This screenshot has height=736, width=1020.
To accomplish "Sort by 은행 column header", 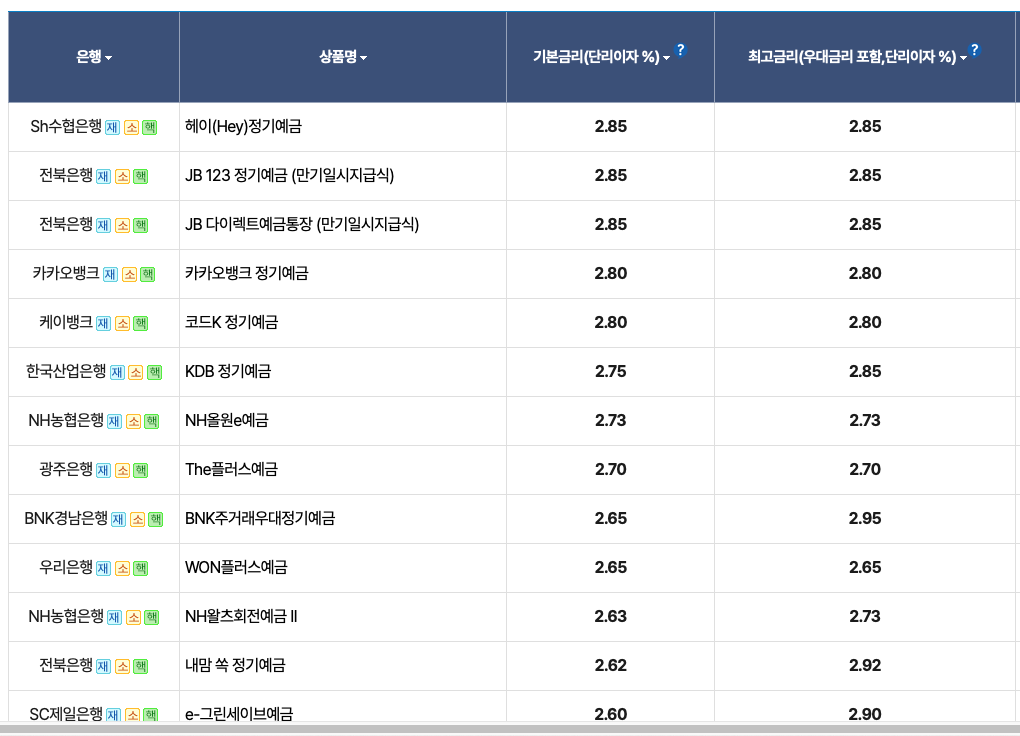I will [x=94, y=57].
